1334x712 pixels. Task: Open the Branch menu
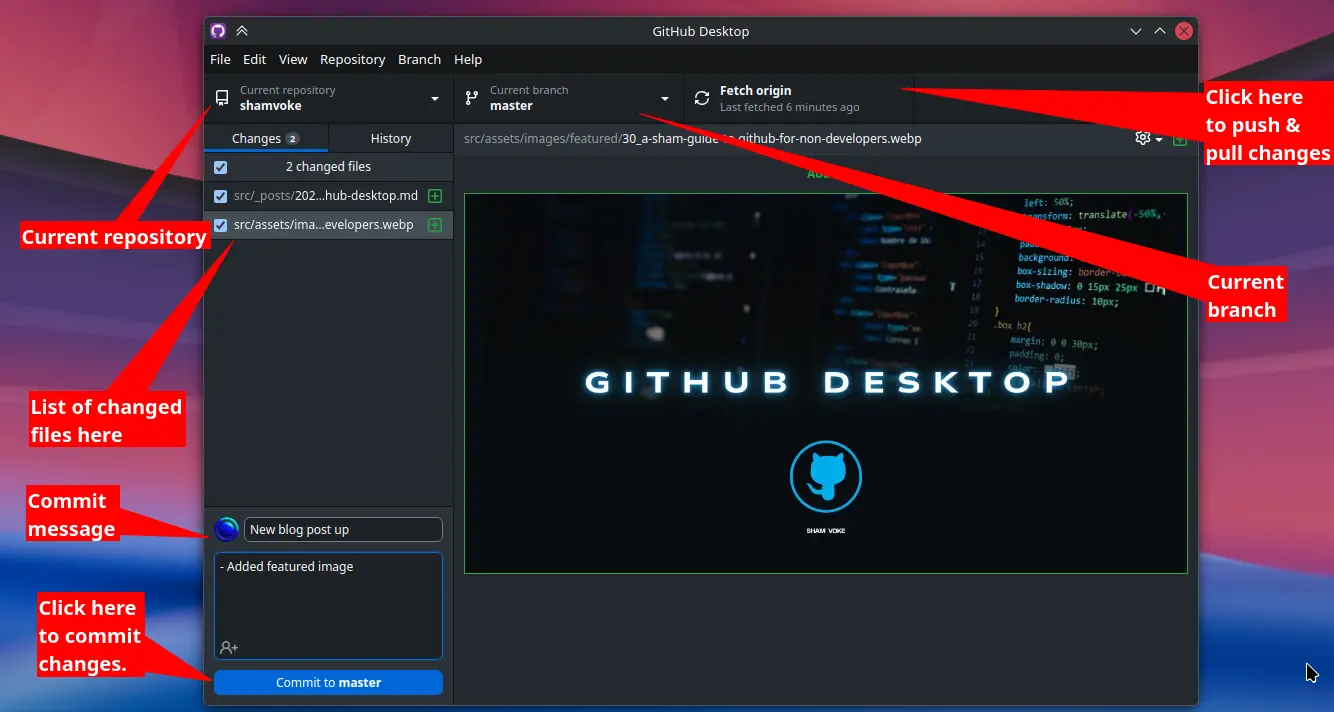point(419,59)
